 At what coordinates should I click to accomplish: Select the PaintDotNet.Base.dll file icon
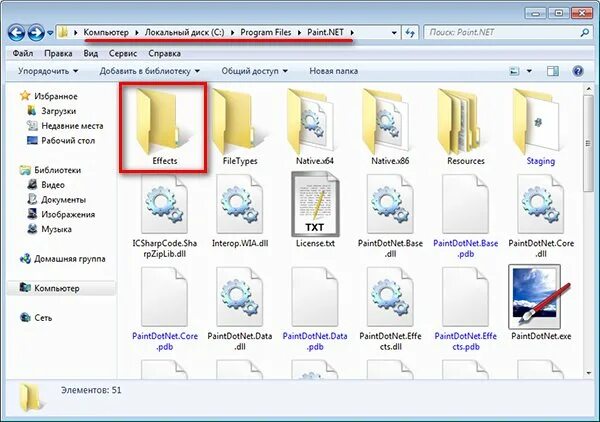point(390,204)
